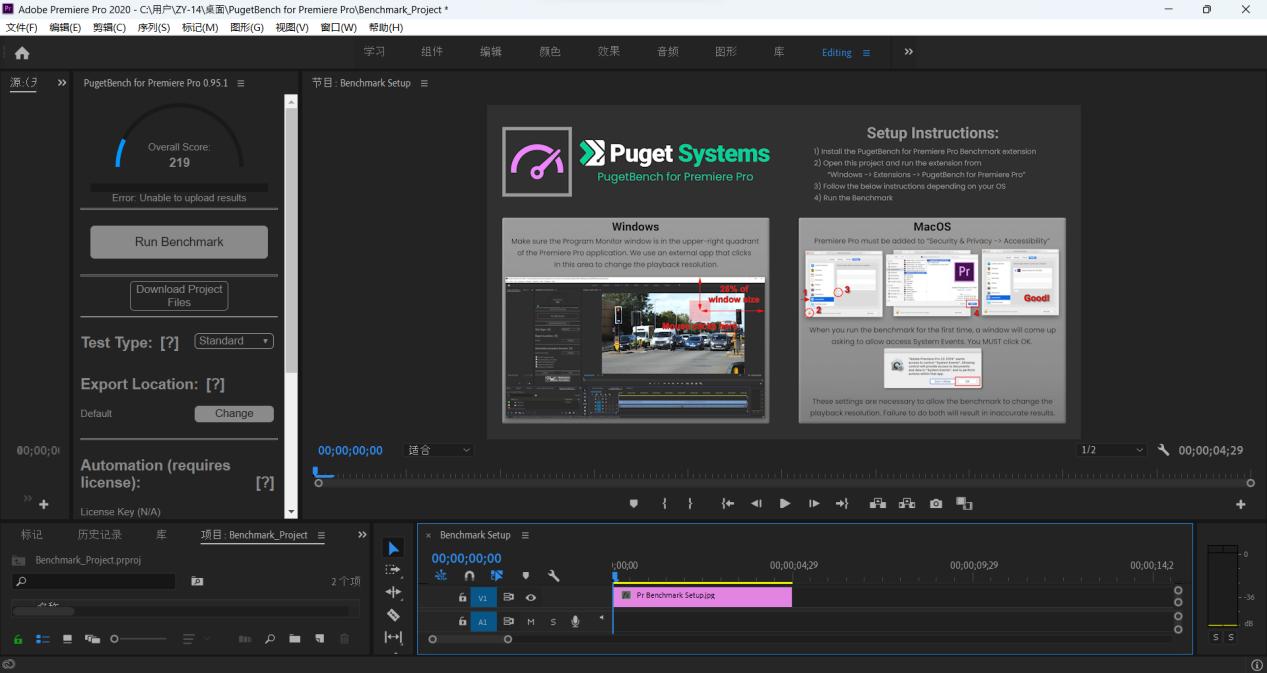Screen dimensions: 1267x673
Task: Toggle lock on the V1 track
Action: point(462,598)
